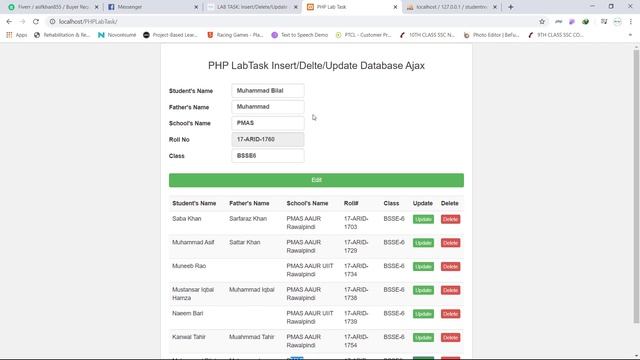Viewport: 640px width, 360px height.
Task: Click Update for Muhammad Asif
Action: (423, 243)
